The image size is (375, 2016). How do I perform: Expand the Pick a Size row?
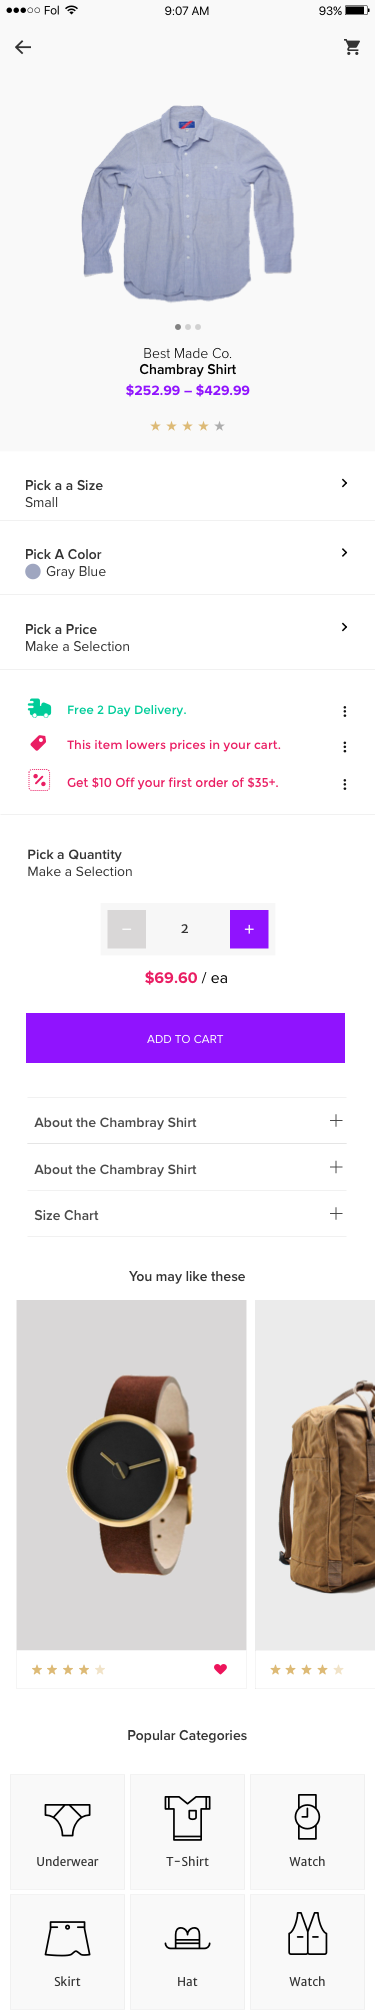(187, 493)
